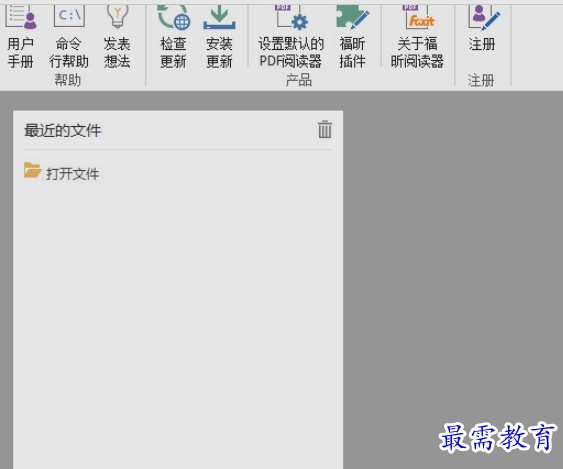Click 检查更新 to check for updates
This screenshot has width=563, height=469.
[x=173, y=36]
